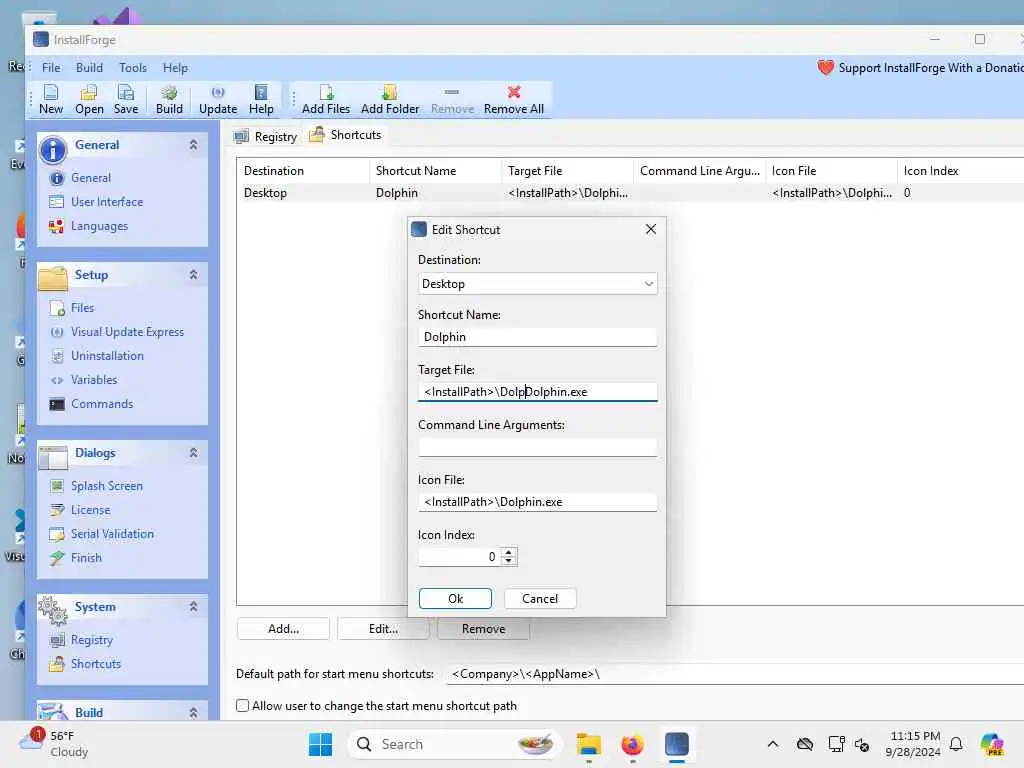1024x768 pixels.
Task: Open Windows Start menu
Action: [320, 744]
